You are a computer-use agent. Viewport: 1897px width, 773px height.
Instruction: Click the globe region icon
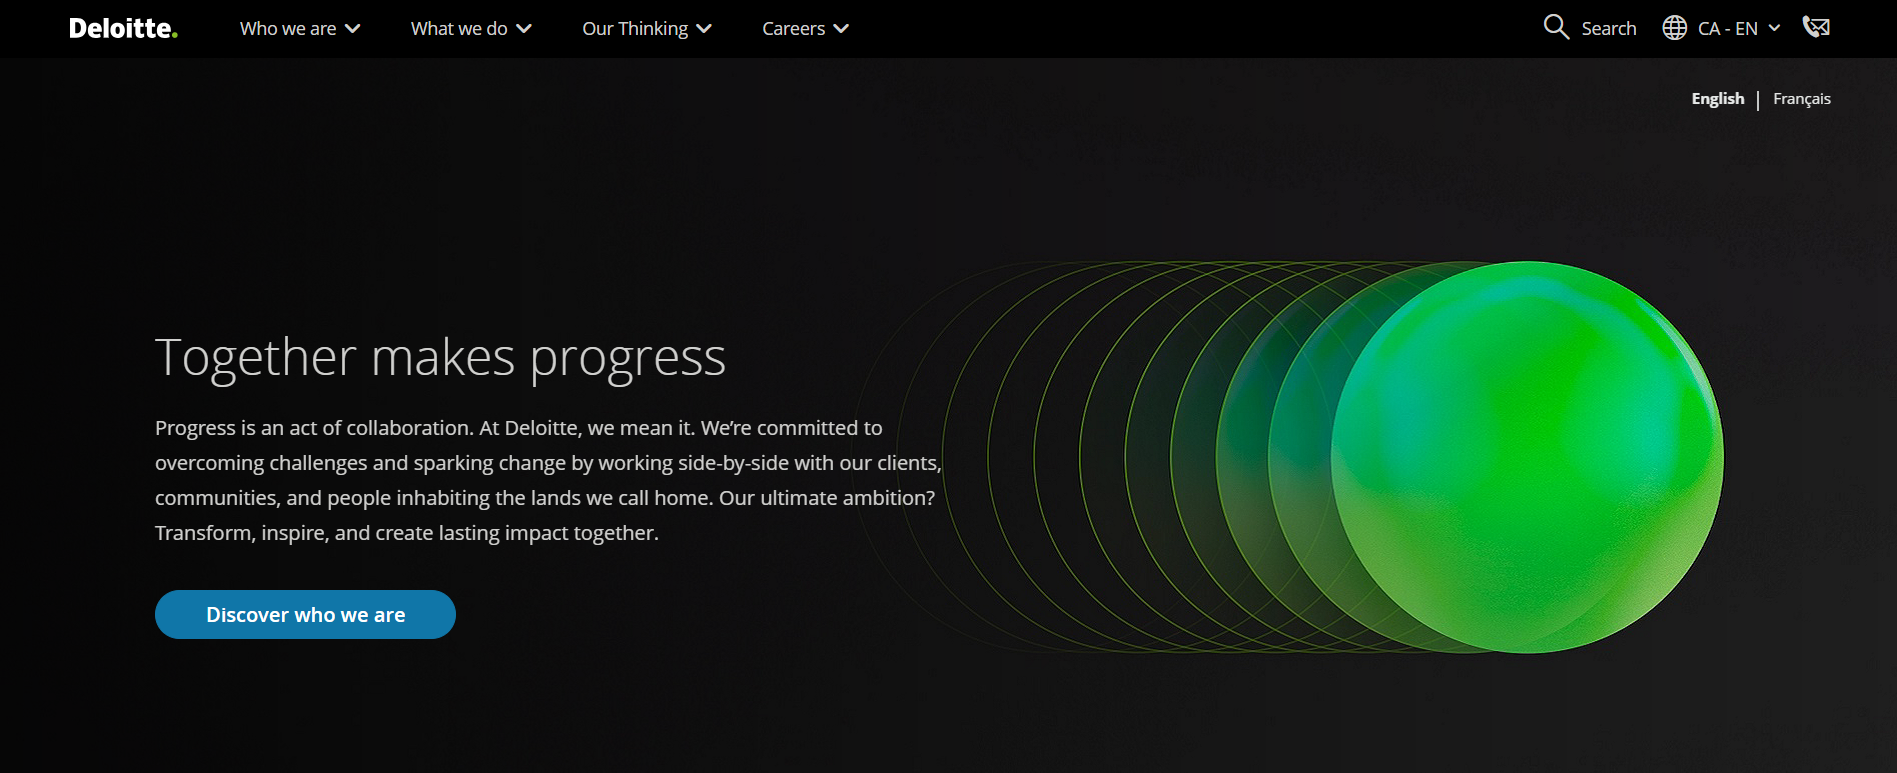pyautogui.click(x=1675, y=28)
